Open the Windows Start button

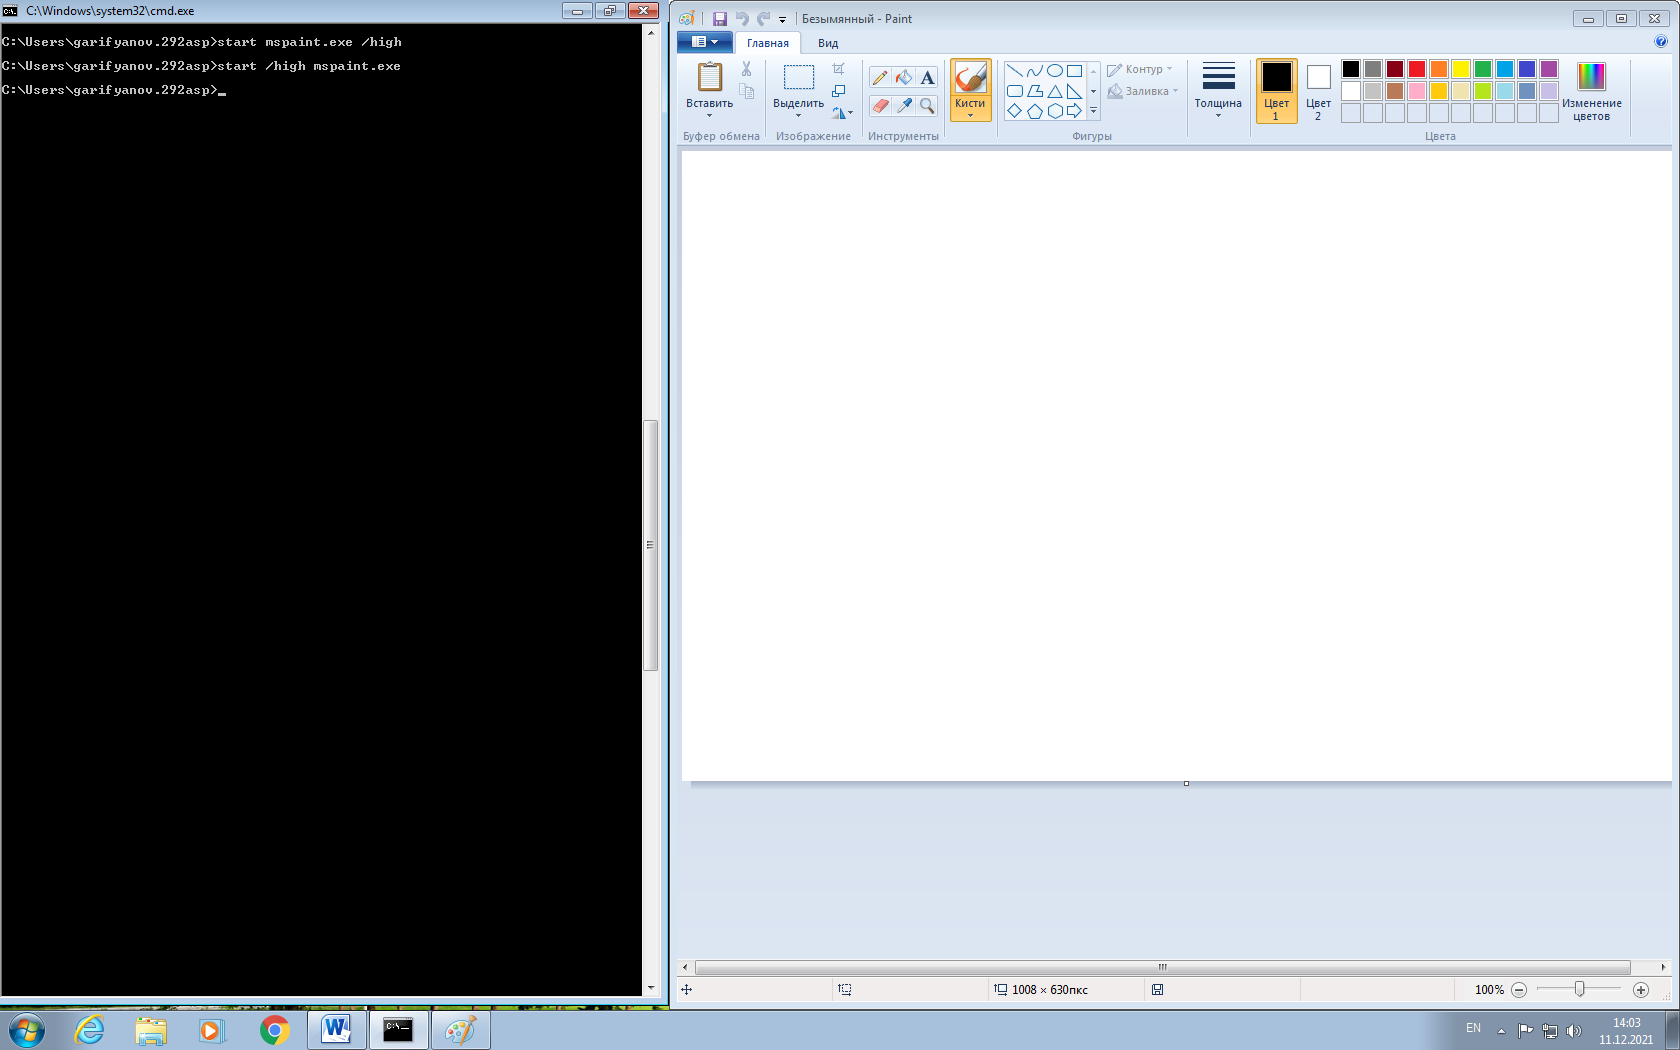[x=27, y=1030]
